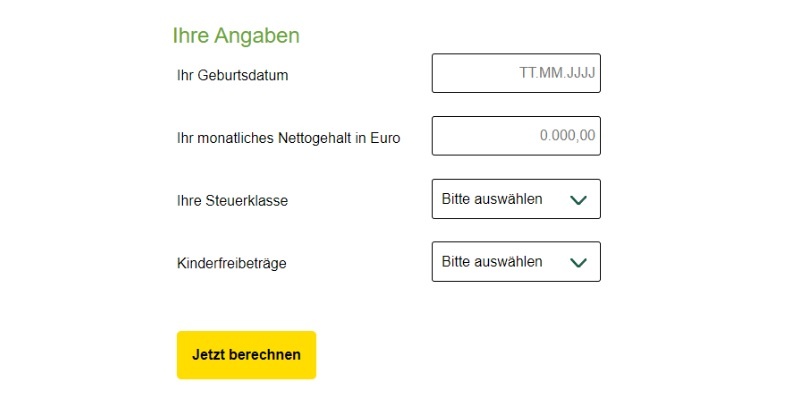Click the TT.MM.JJJJ placeholder text
The width and height of the screenshot is (790, 395).
pos(557,73)
